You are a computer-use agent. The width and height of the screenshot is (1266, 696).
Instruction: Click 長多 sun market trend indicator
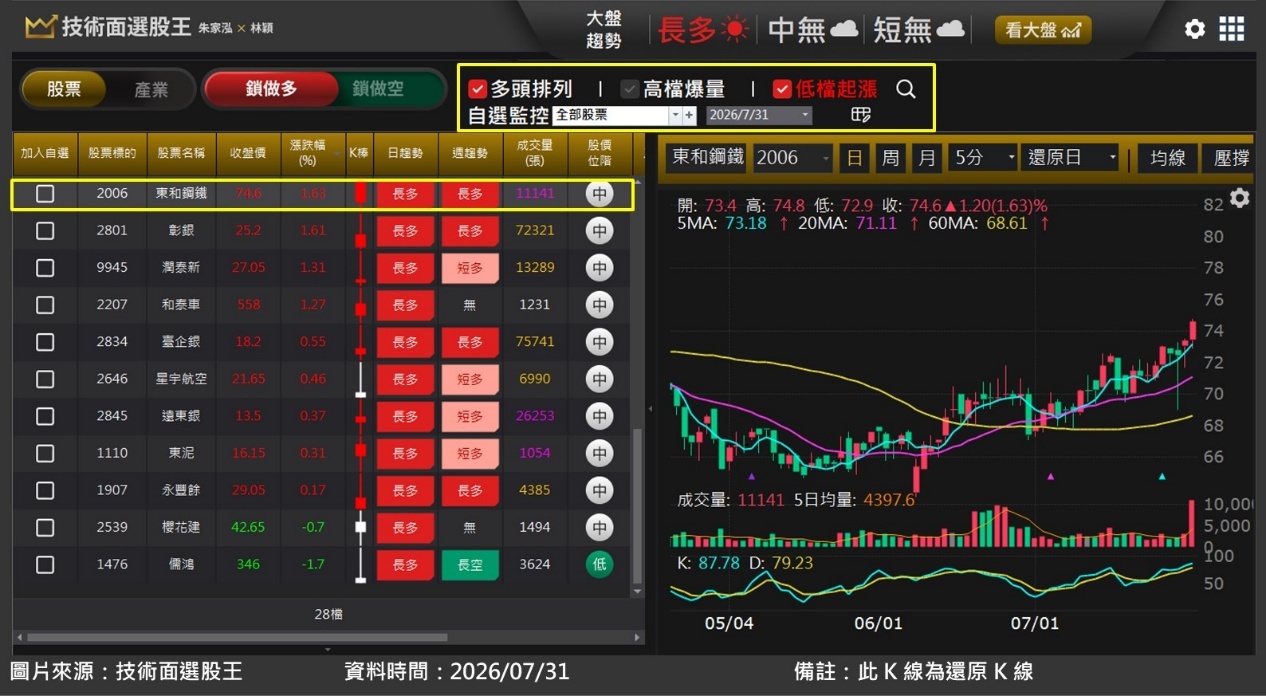703,30
